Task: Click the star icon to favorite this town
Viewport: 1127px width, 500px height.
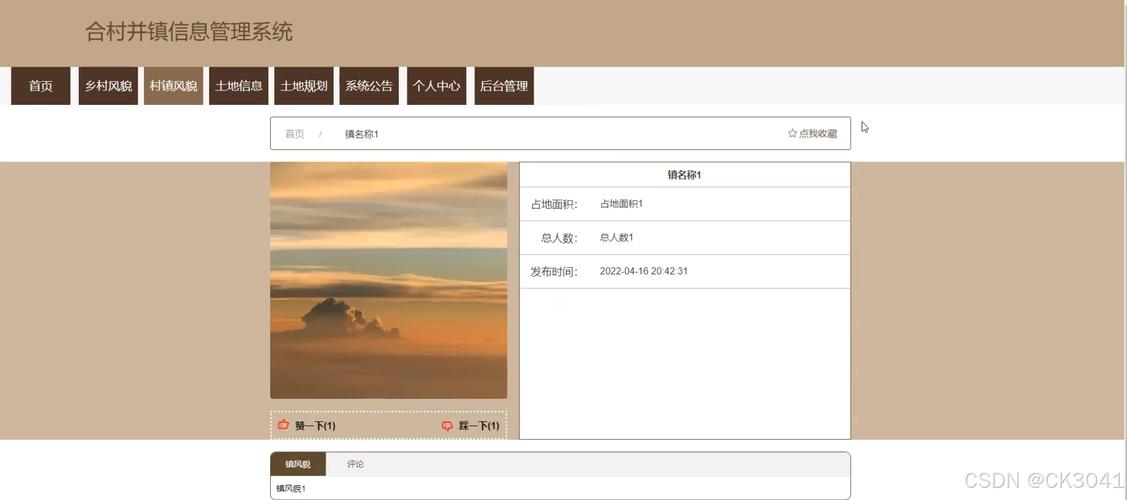Action: 792,134
